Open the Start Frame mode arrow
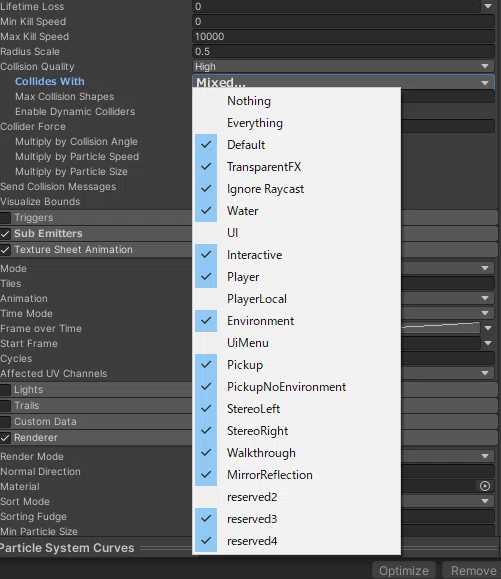Image resolution: width=501 pixels, height=579 pixels. [x=488, y=343]
